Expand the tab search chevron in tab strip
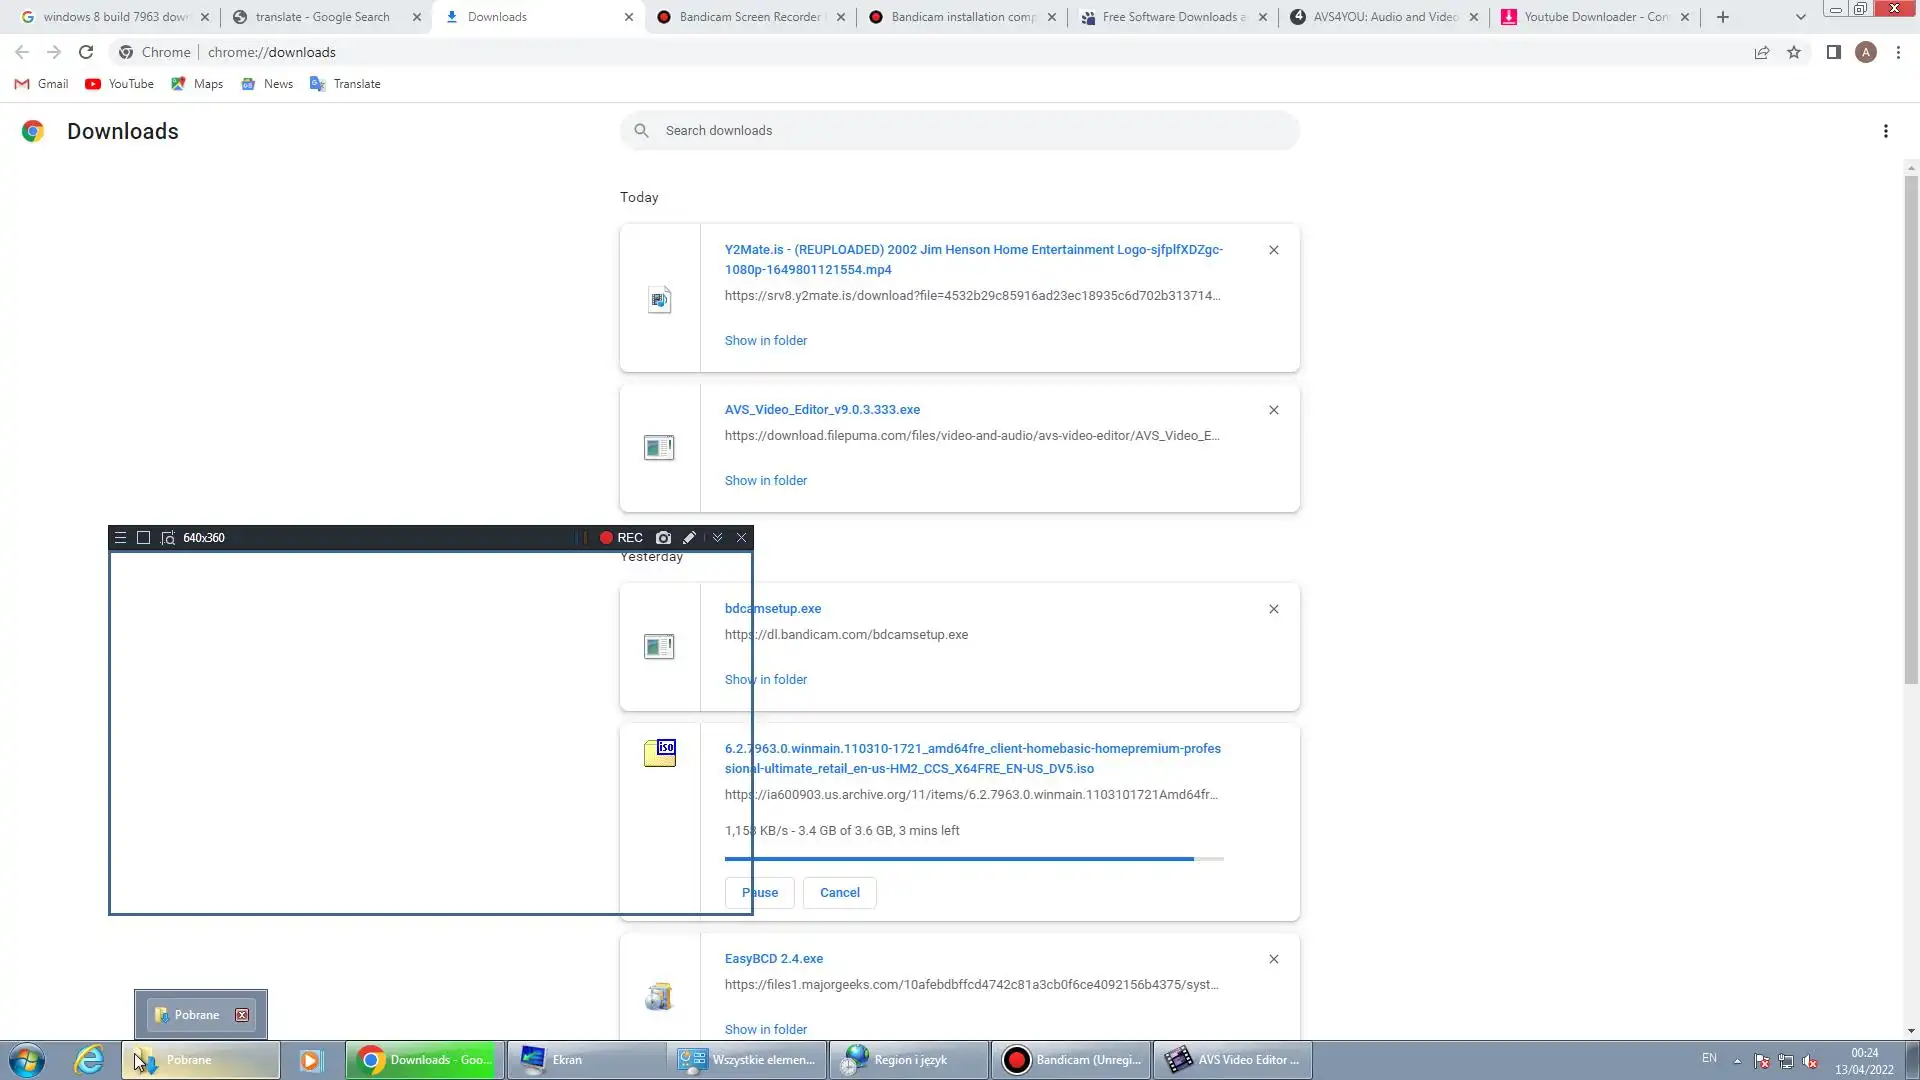Screen dimensions: 1920x1080 1801,17
